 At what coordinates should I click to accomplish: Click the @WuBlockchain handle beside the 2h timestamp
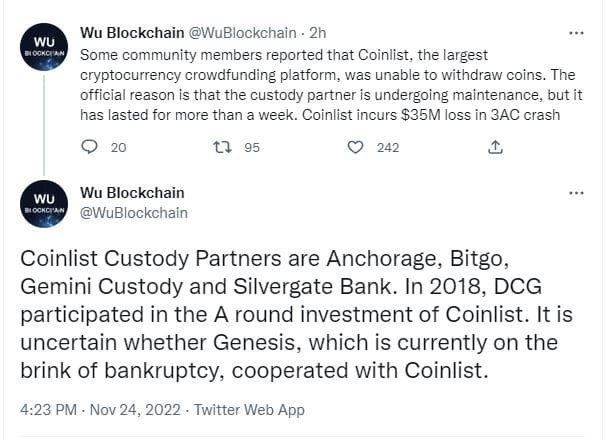(232, 32)
